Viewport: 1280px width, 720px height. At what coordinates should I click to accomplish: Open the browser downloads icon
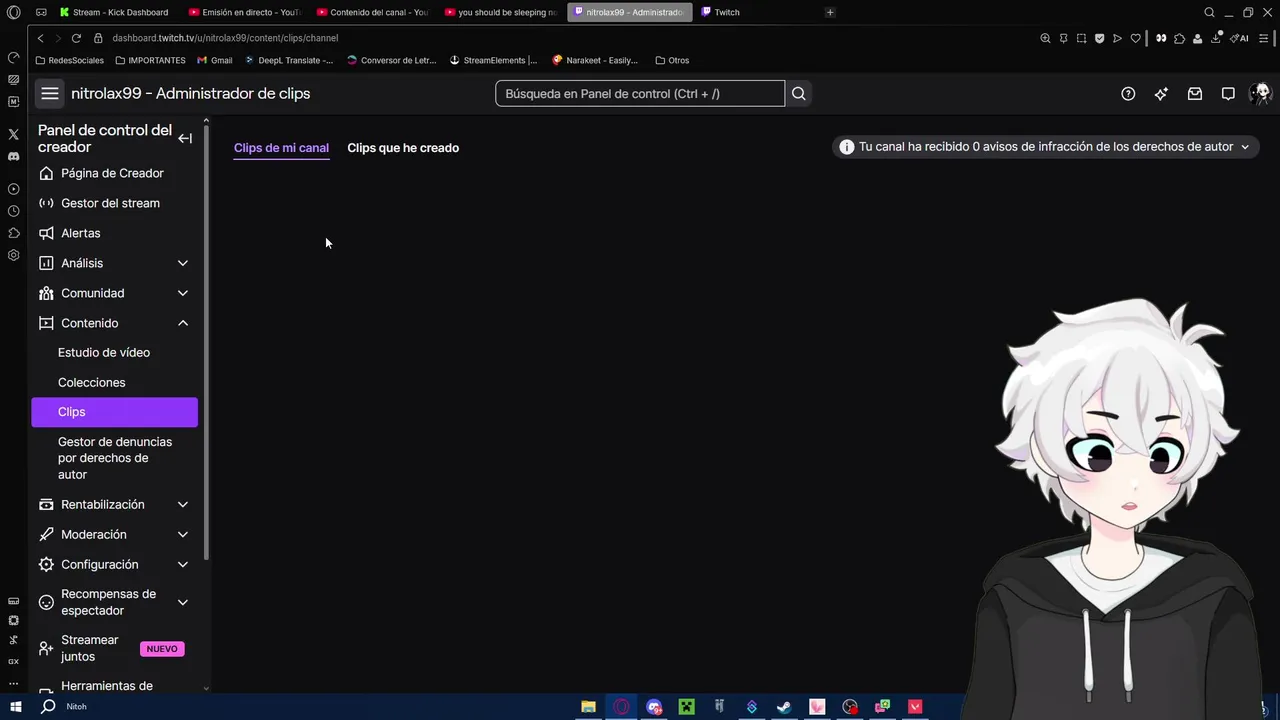(x=1216, y=38)
